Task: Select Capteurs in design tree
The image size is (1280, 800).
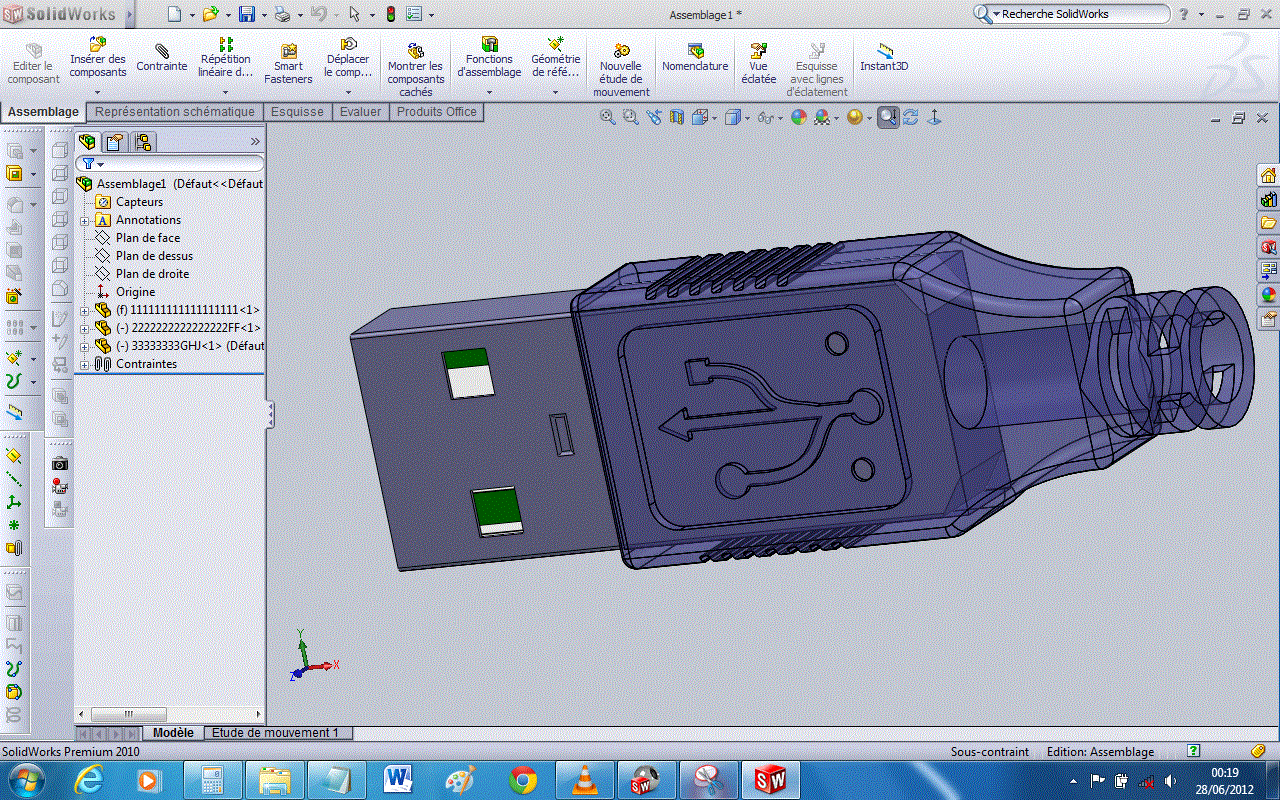Action: 139,202
